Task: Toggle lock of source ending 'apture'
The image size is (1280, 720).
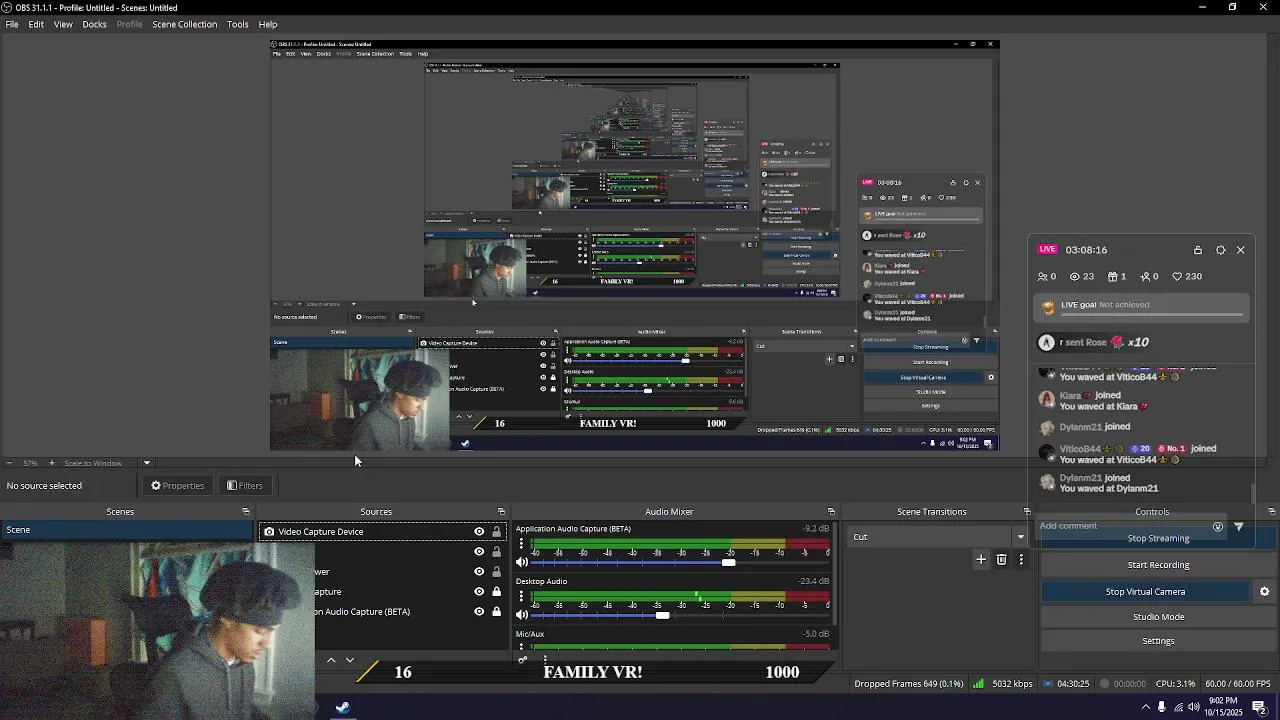Action: (496, 592)
